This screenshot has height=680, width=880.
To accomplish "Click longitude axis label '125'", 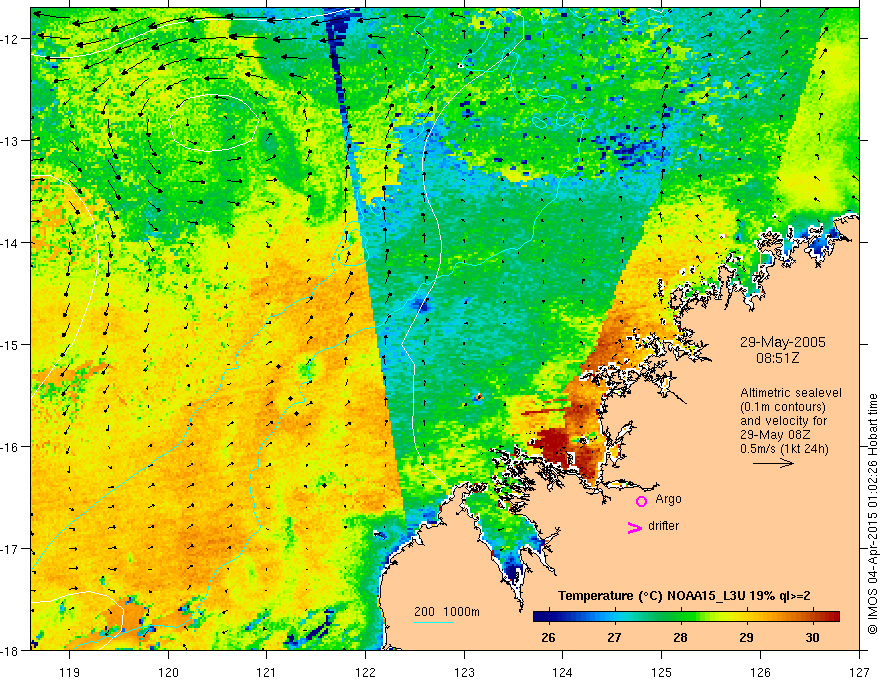I will tap(662, 672).
